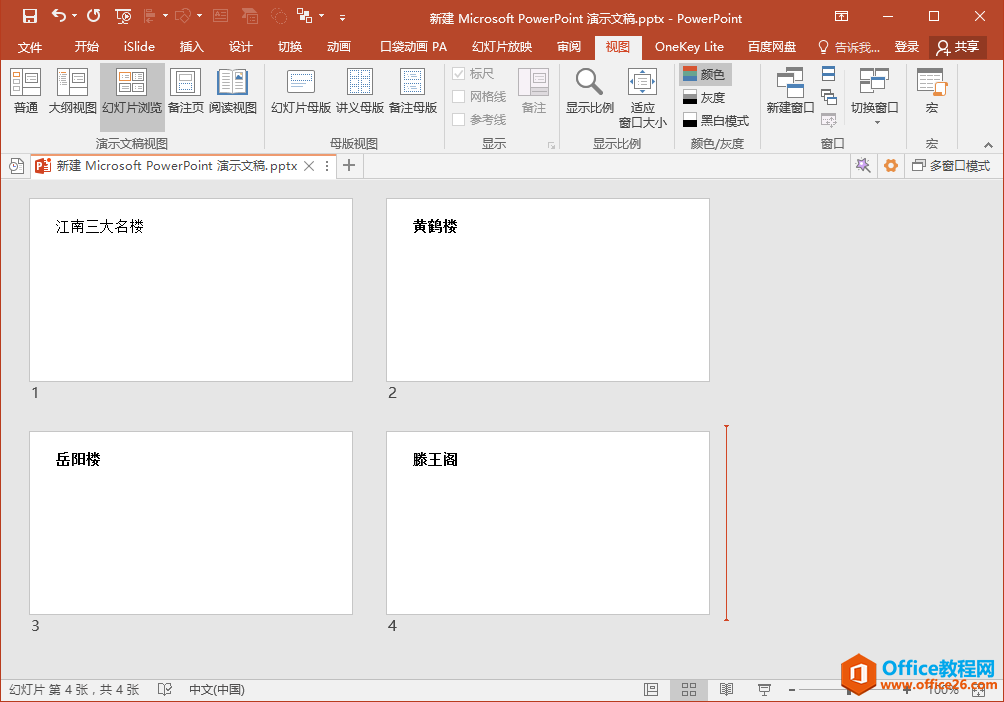The width and height of the screenshot is (1004, 702).
Task: Click the 登录 sign-in link
Action: 907,47
